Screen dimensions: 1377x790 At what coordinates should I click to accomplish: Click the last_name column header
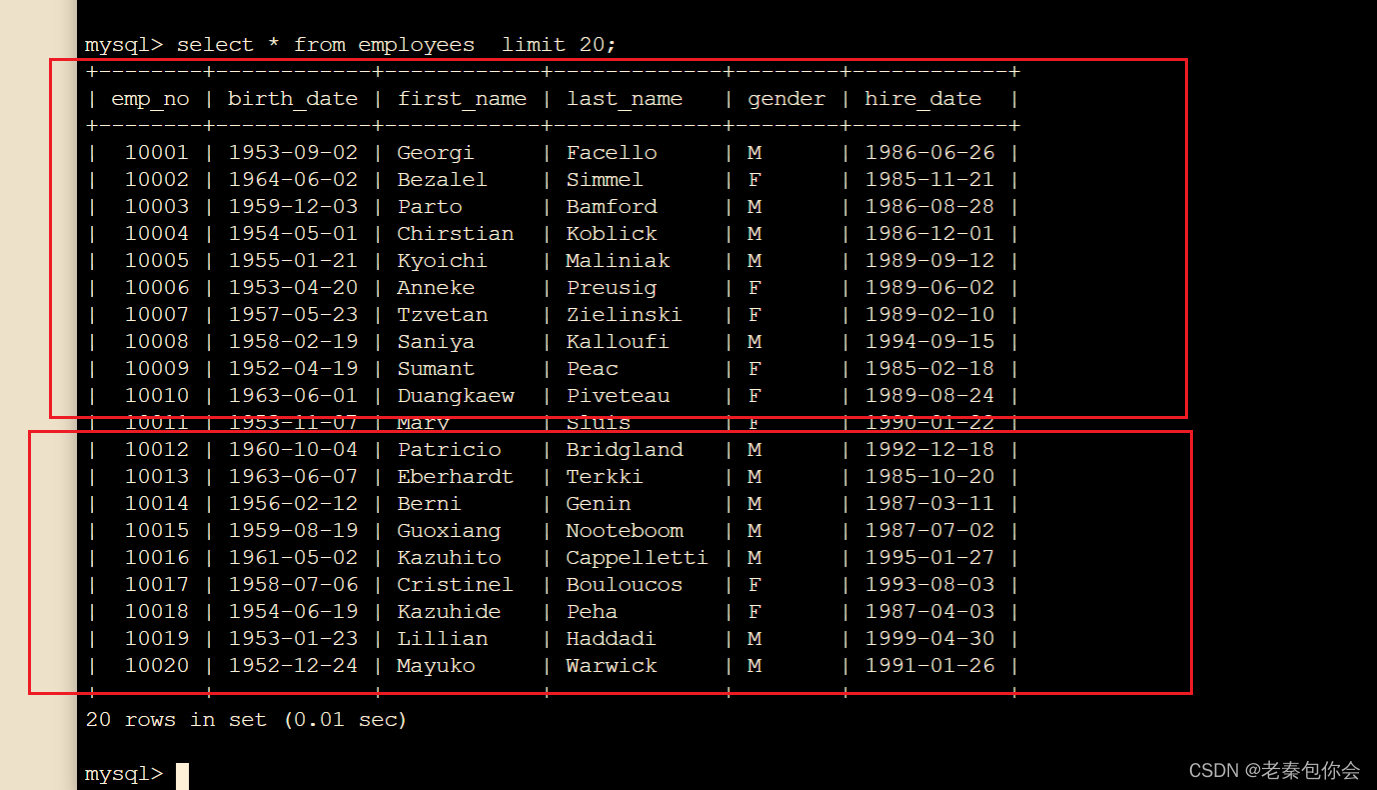[x=624, y=99]
